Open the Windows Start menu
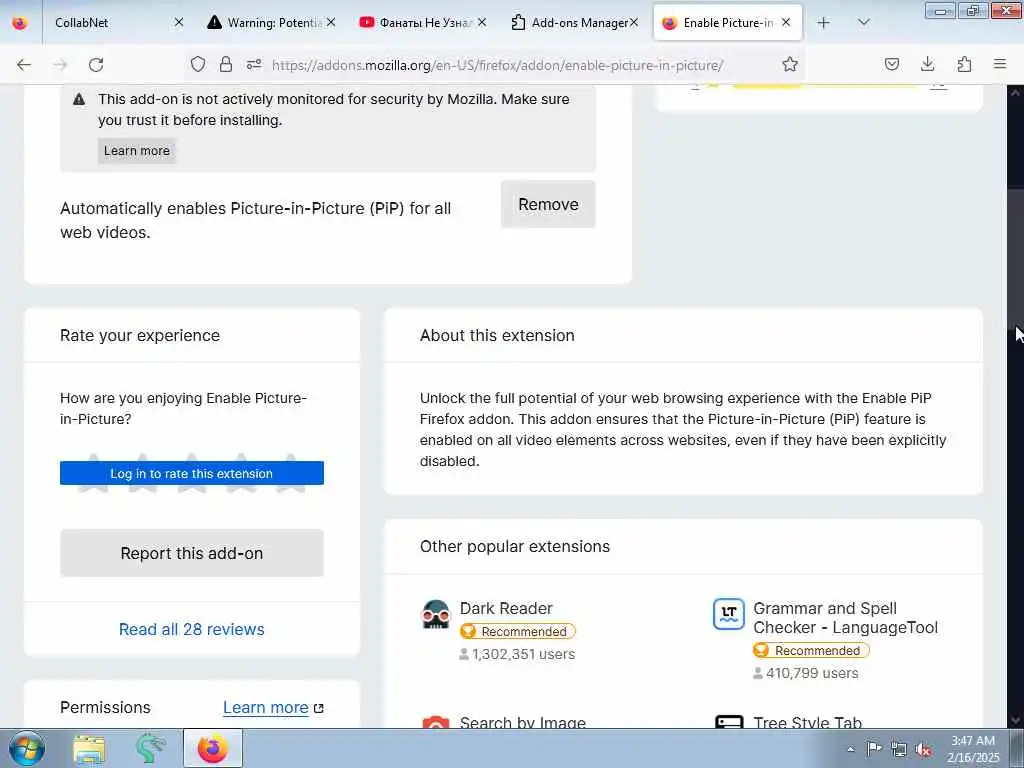 27,748
